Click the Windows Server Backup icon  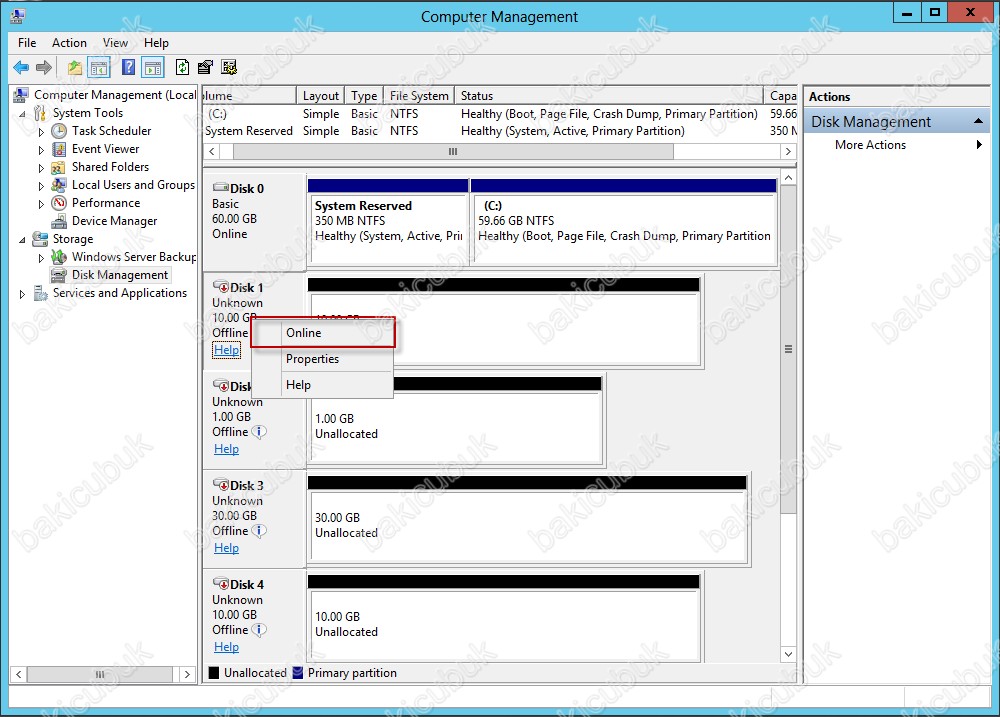(x=59, y=257)
